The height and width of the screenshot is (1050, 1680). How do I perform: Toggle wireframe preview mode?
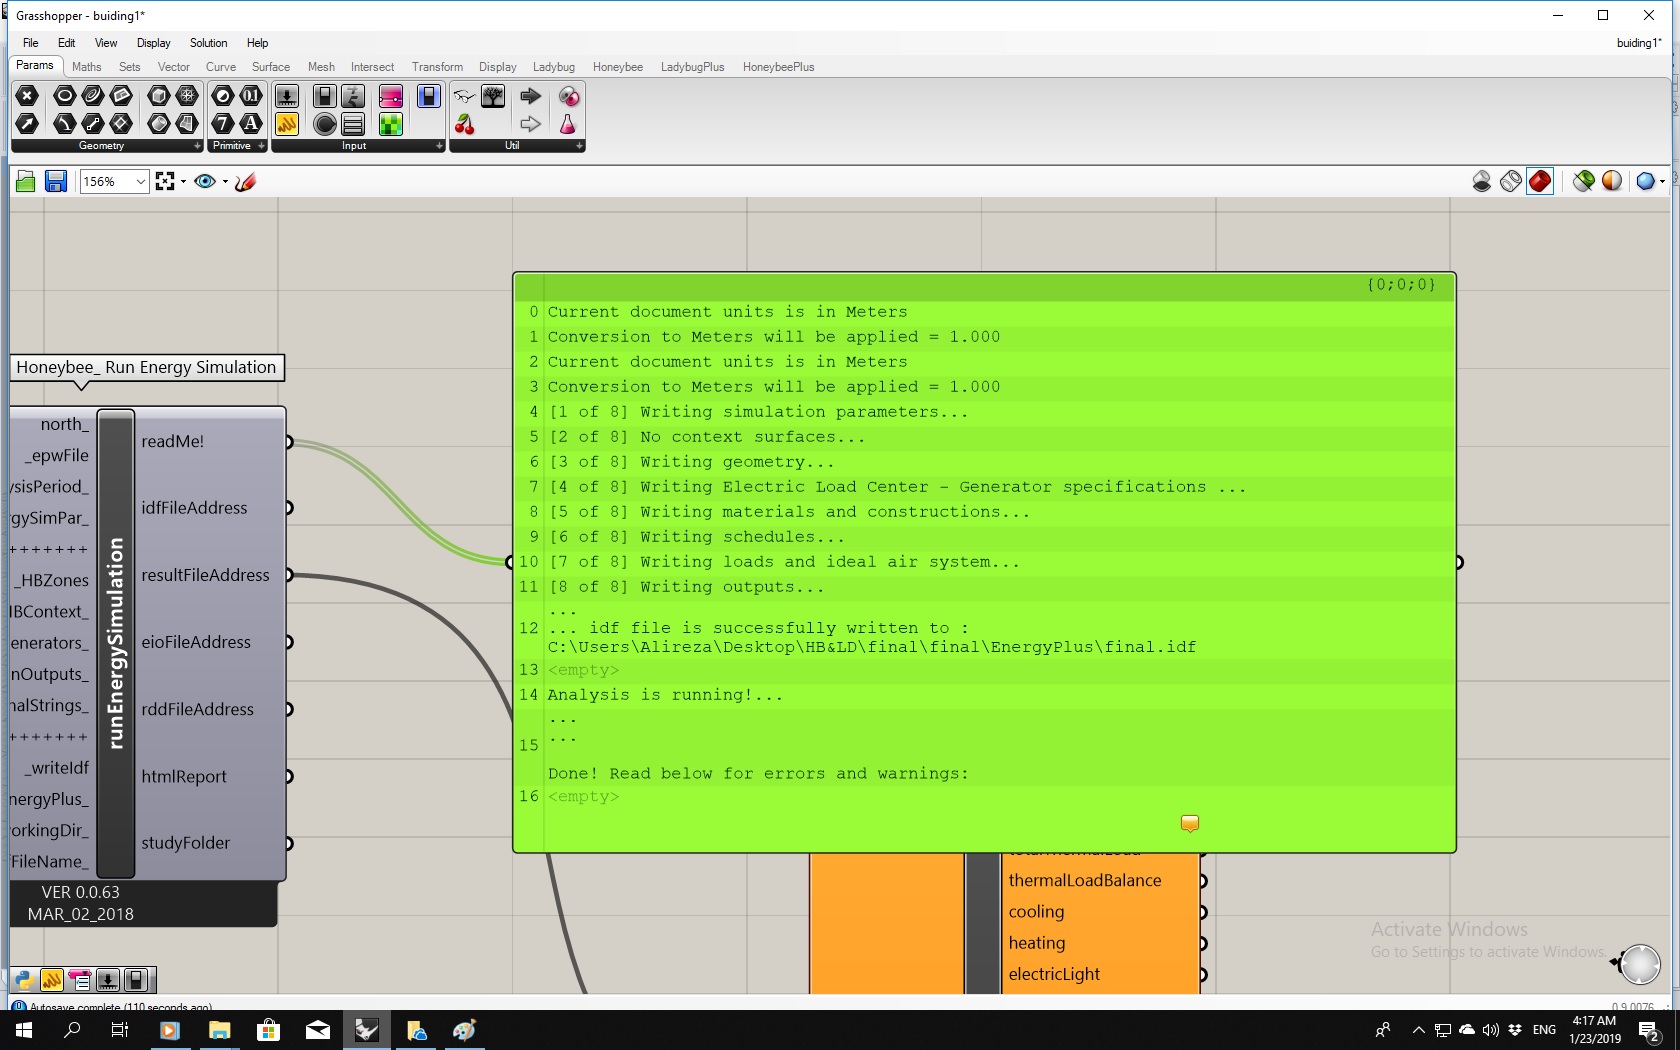click(1511, 181)
